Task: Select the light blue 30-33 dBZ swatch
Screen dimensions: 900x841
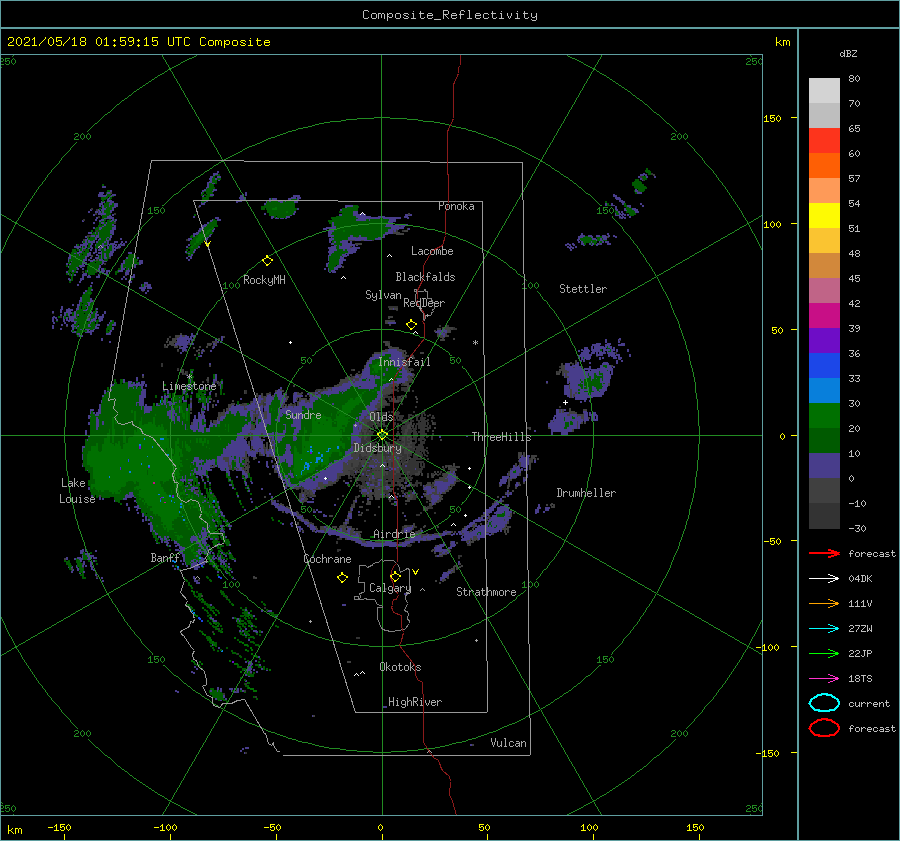Action: pyautogui.click(x=824, y=390)
